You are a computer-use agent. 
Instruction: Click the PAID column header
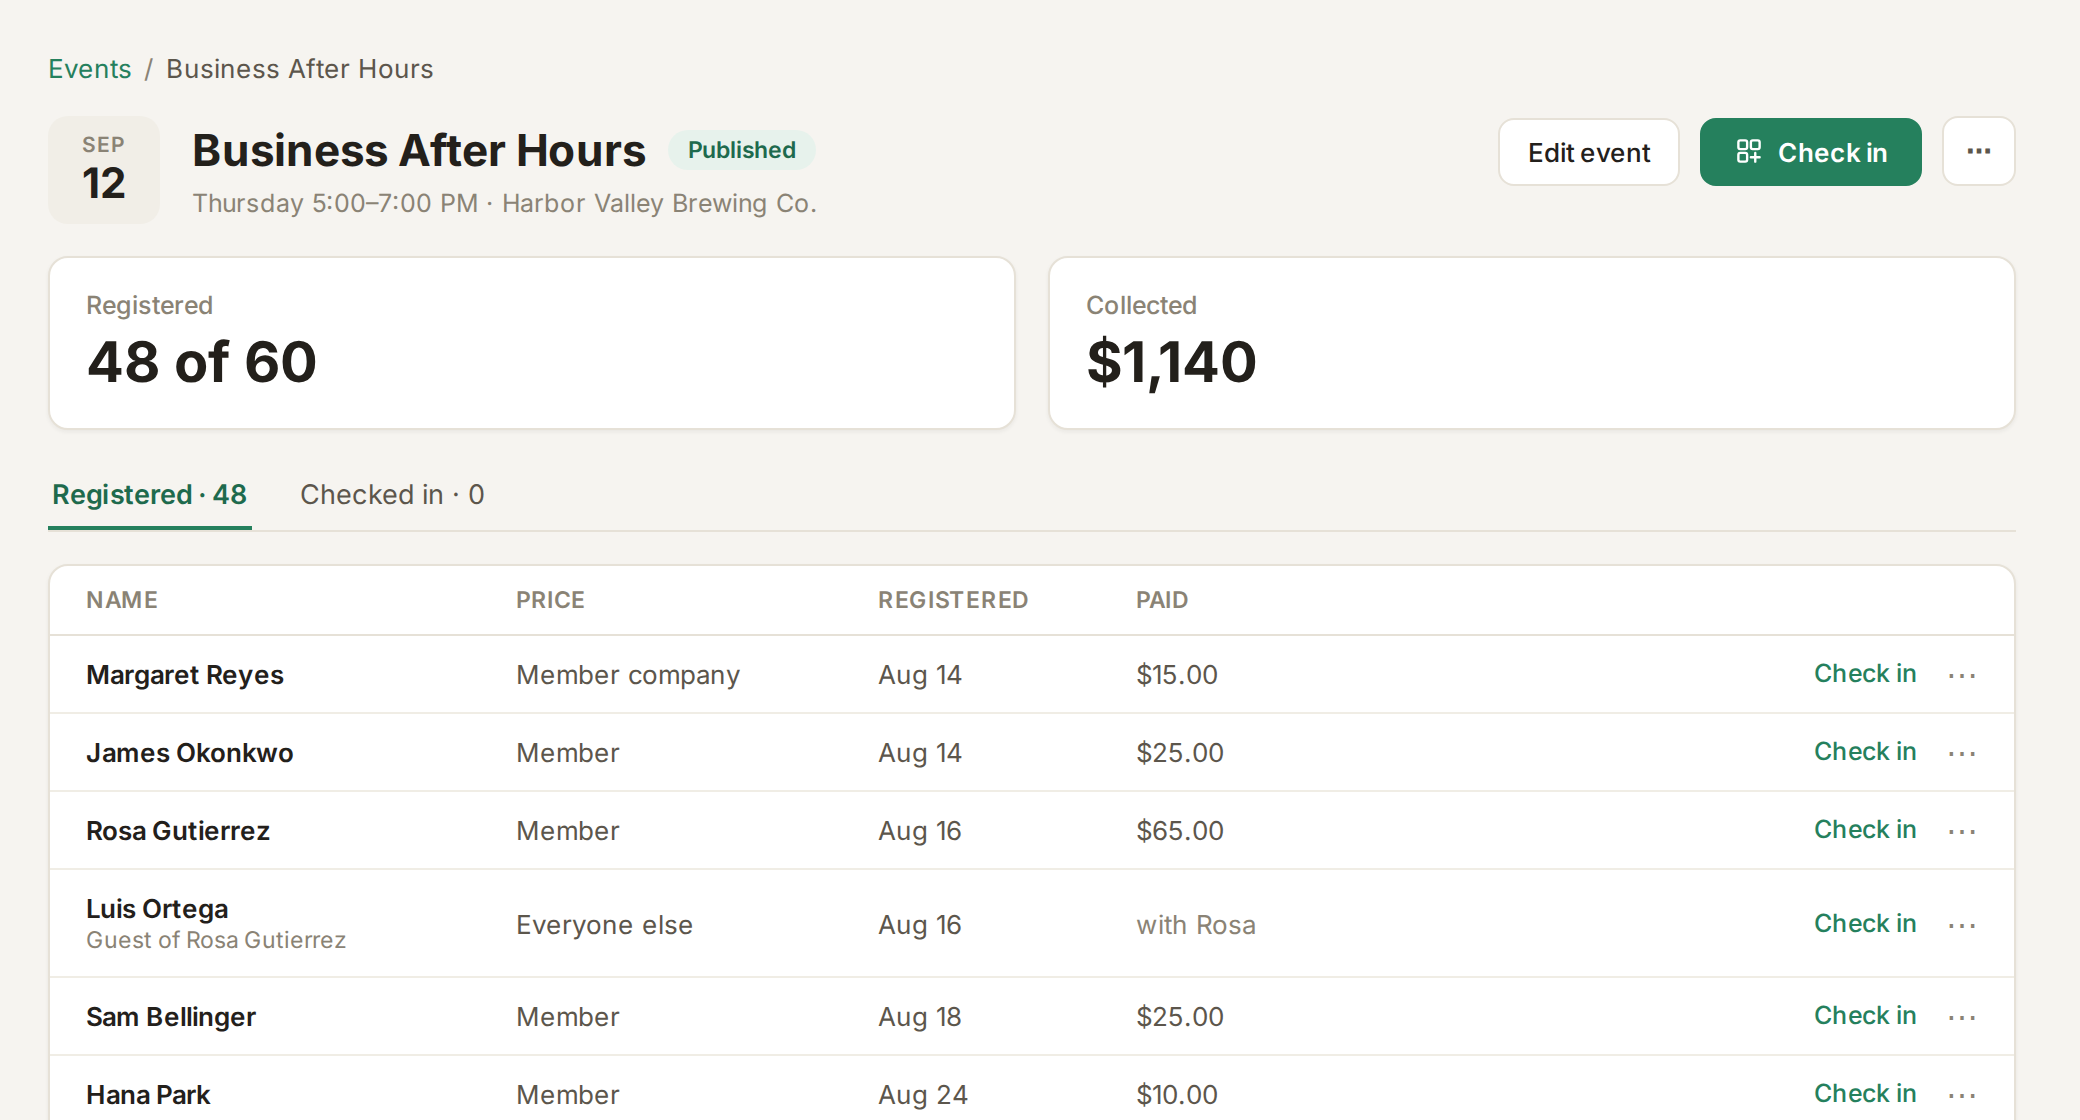tap(1162, 600)
